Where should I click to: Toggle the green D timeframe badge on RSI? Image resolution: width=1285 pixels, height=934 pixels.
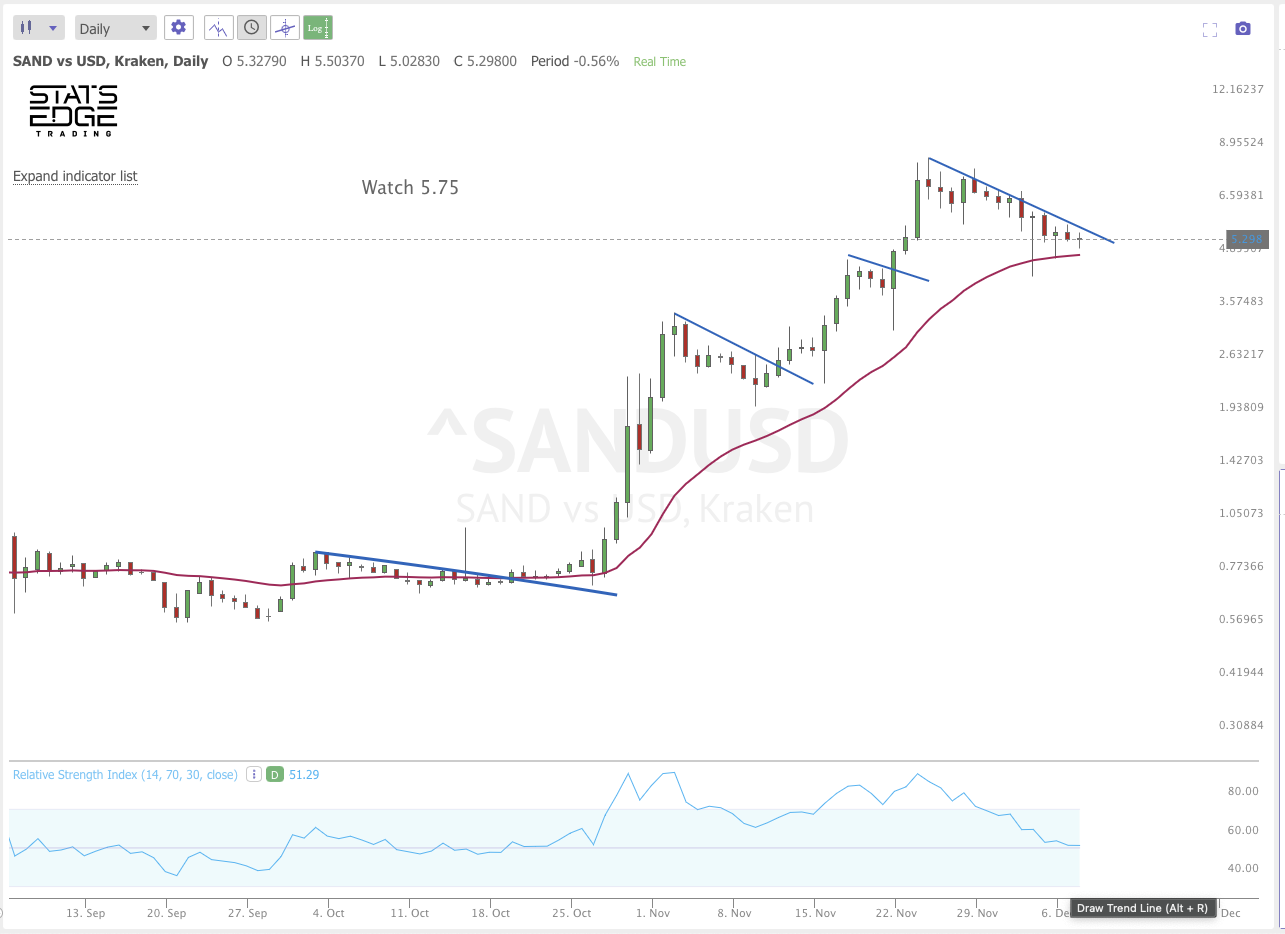[x=274, y=774]
